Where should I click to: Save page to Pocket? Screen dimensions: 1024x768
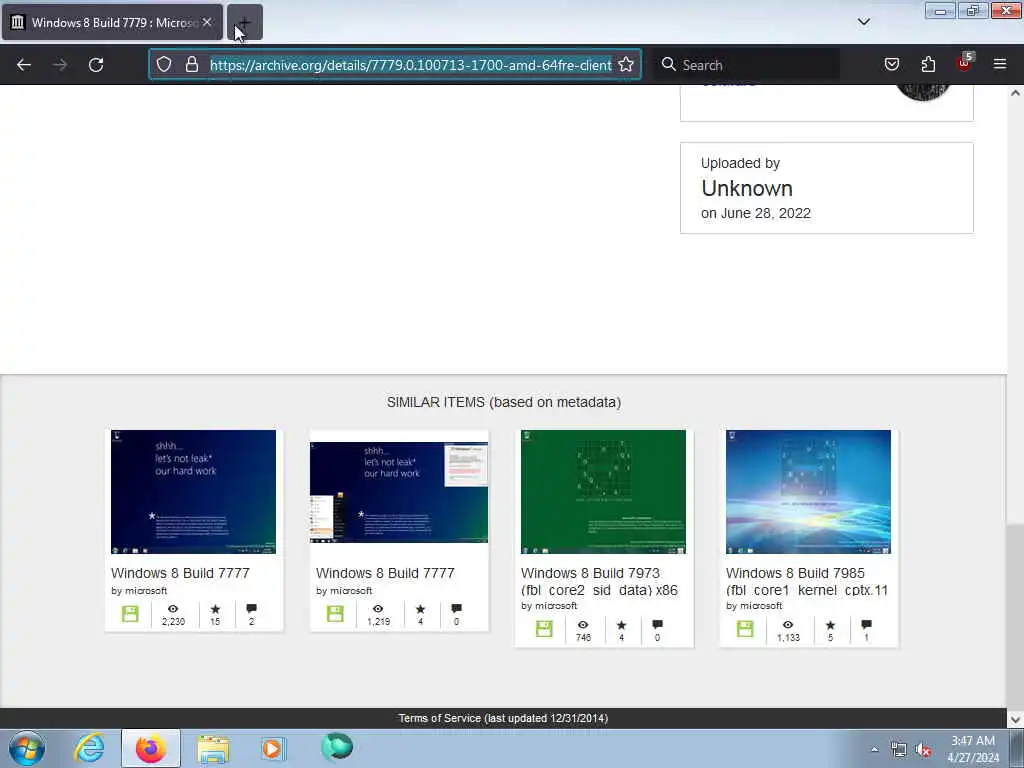pyautogui.click(x=891, y=65)
